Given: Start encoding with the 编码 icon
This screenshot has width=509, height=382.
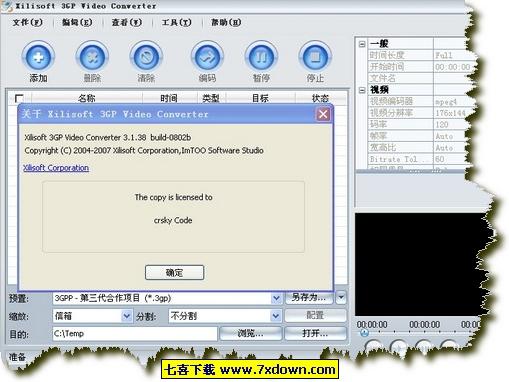Looking at the screenshot, I should [207, 57].
